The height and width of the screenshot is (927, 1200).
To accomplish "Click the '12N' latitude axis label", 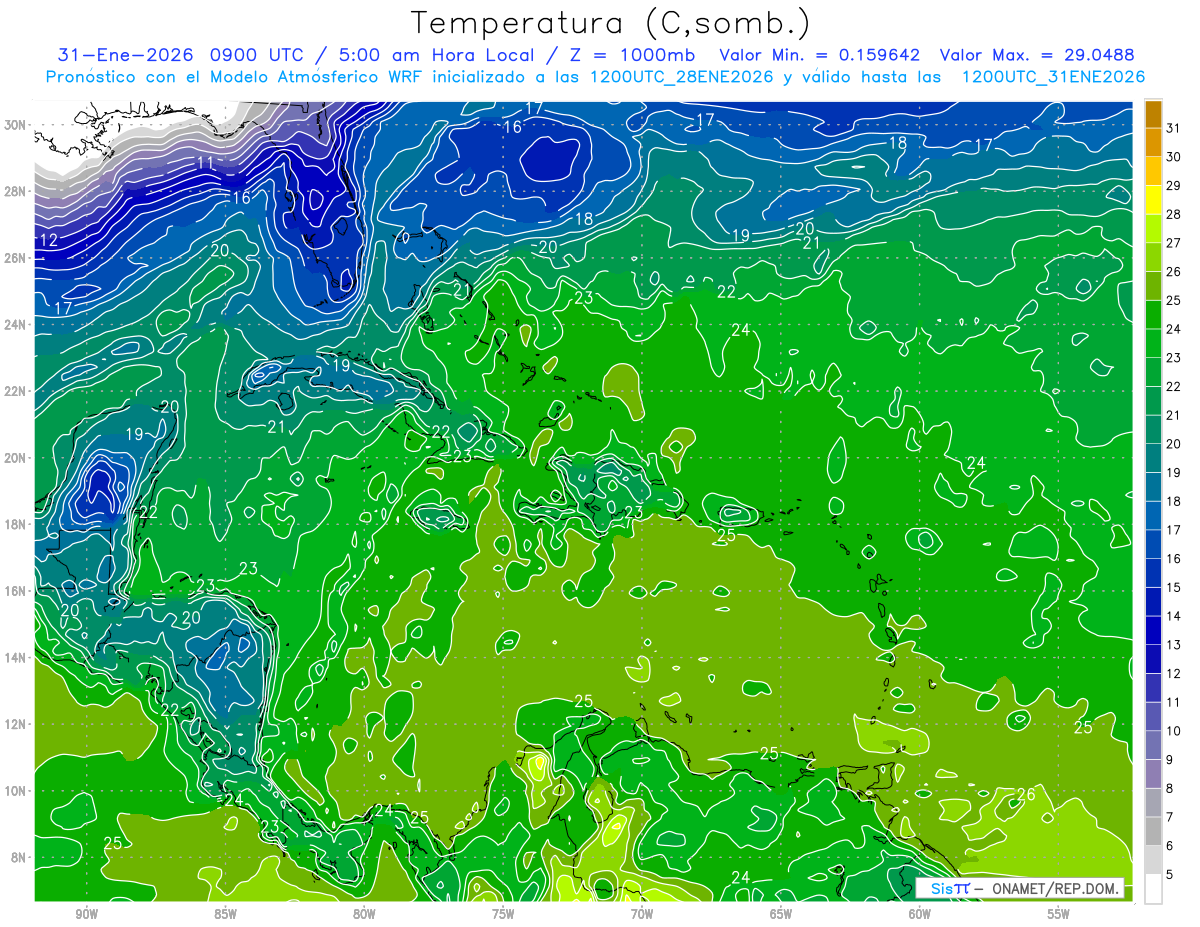I will click(x=15, y=724).
